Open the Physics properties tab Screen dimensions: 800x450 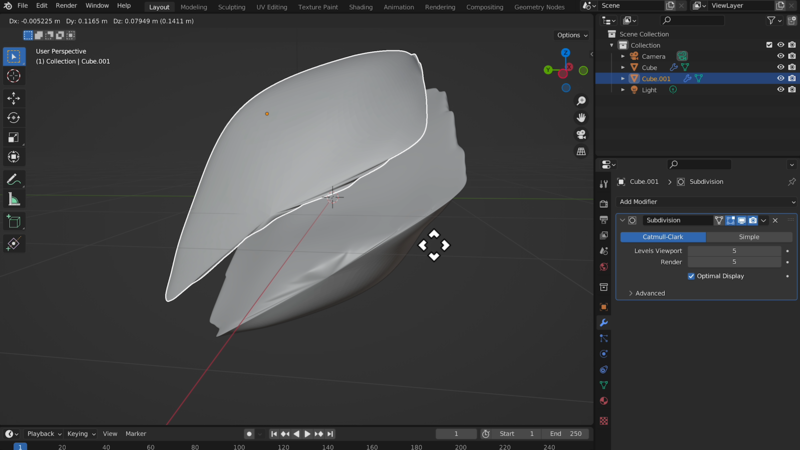pos(604,354)
